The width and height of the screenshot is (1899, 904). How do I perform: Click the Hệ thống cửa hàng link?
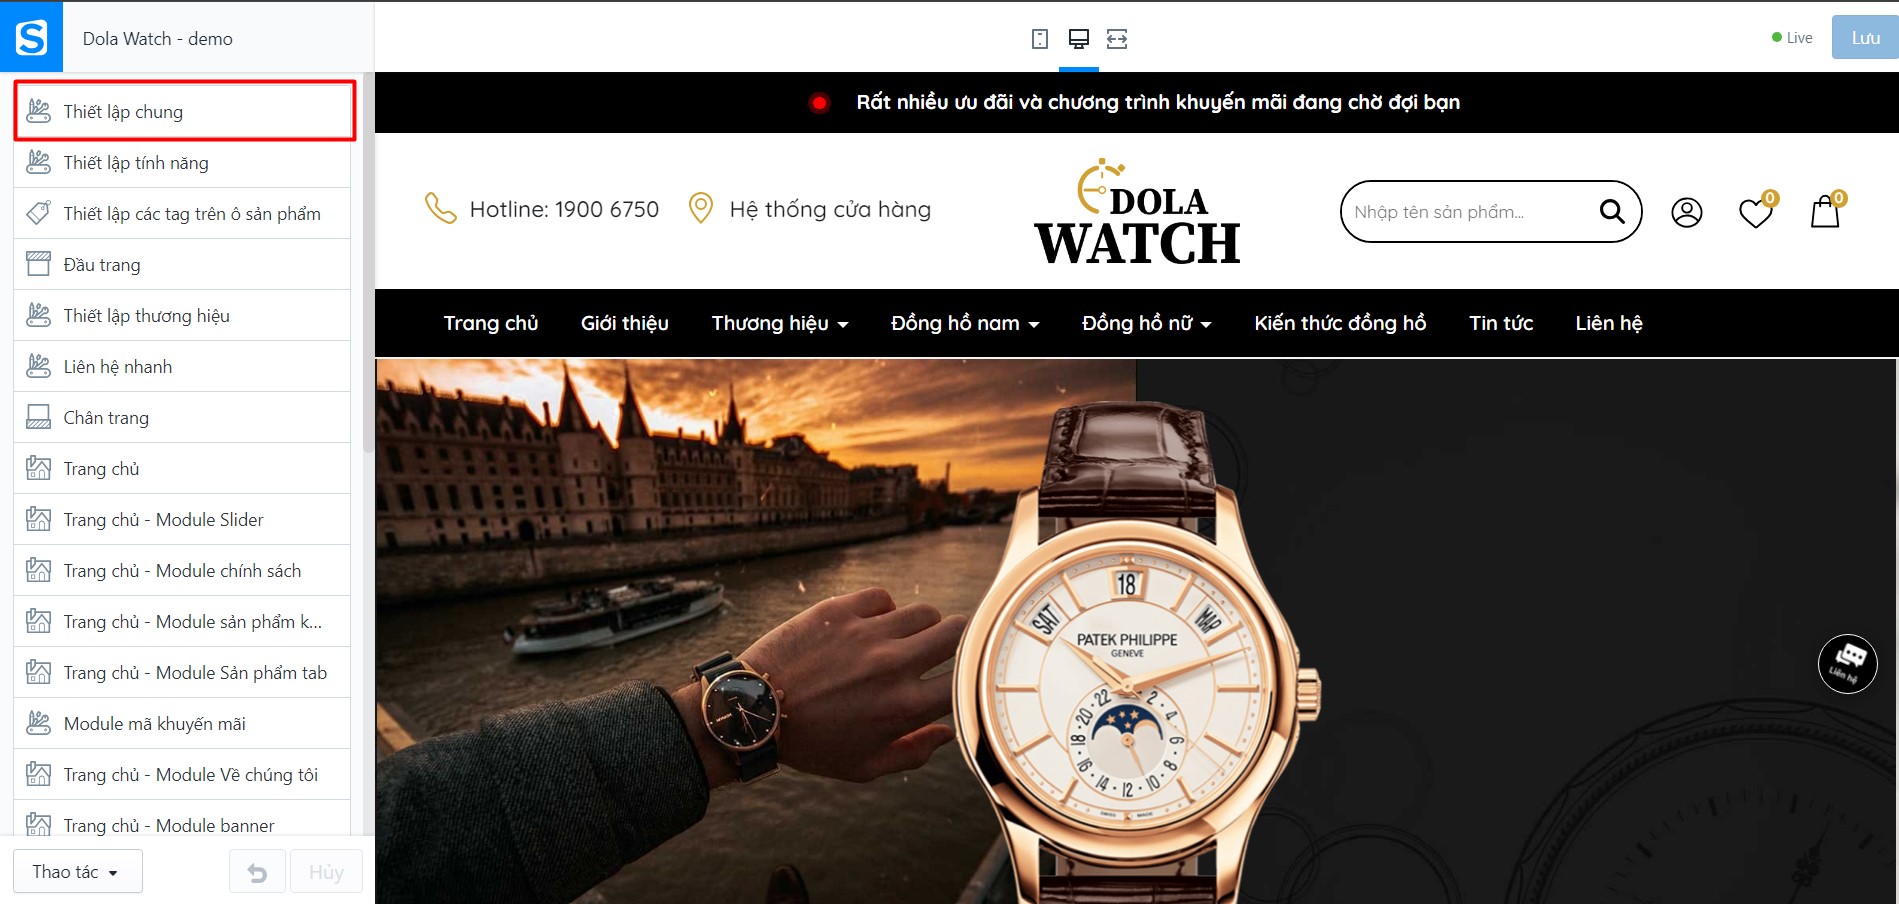click(830, 209)
